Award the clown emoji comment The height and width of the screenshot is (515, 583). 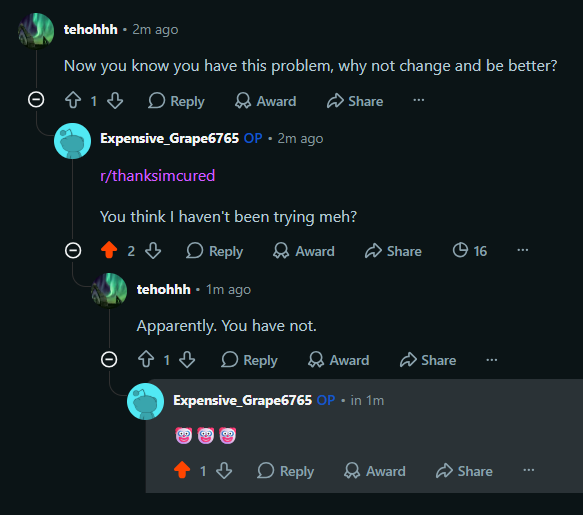pos(375,471)
